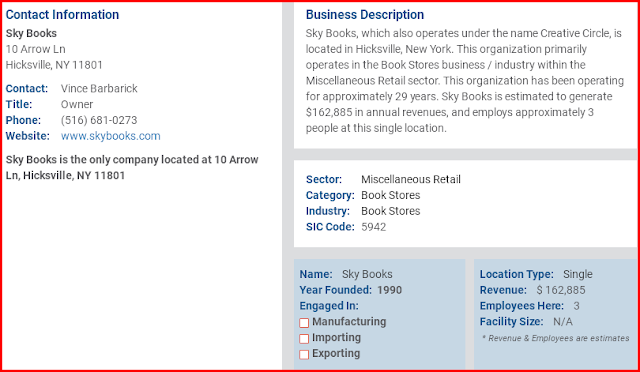640x372 pixels.
Task: Click the Year Founded value 1990
Action: 389,290
